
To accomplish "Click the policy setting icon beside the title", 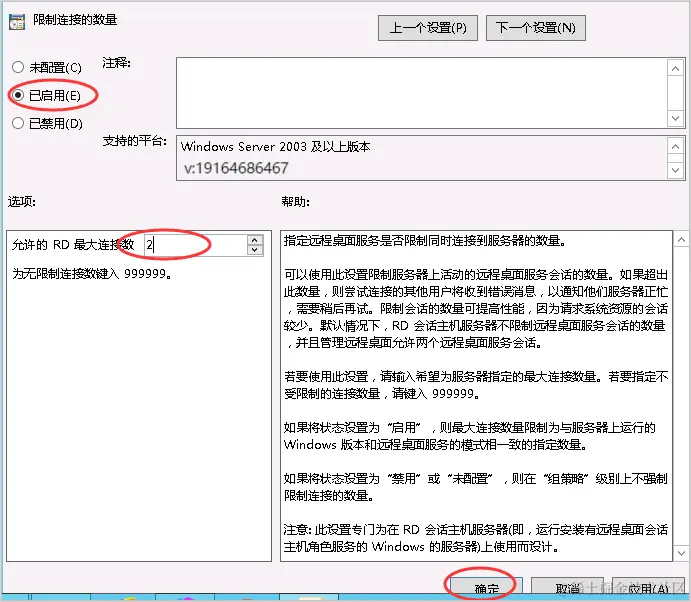I will (17, 22).
